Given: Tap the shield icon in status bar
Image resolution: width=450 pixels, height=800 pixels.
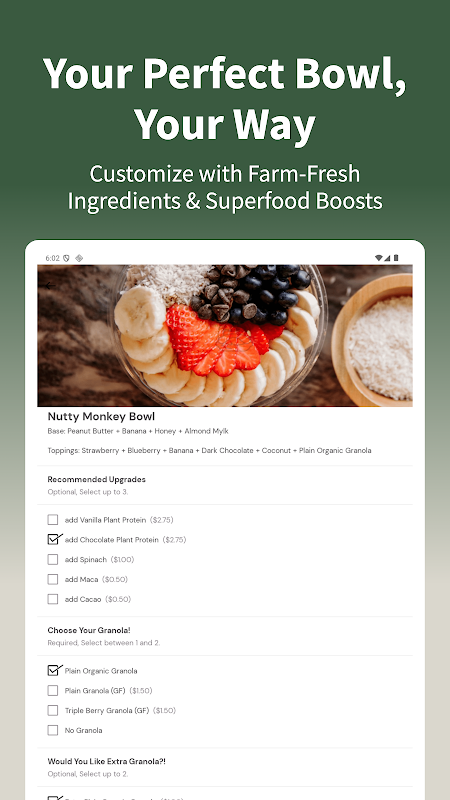Looking at the screenshot, I should click(x=66, y=258).
